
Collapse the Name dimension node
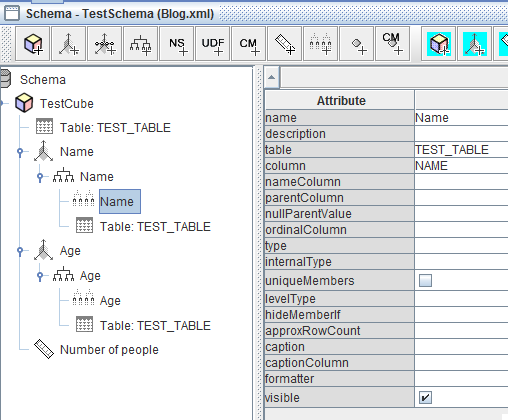pyautogui.click(x=20, y=152)
